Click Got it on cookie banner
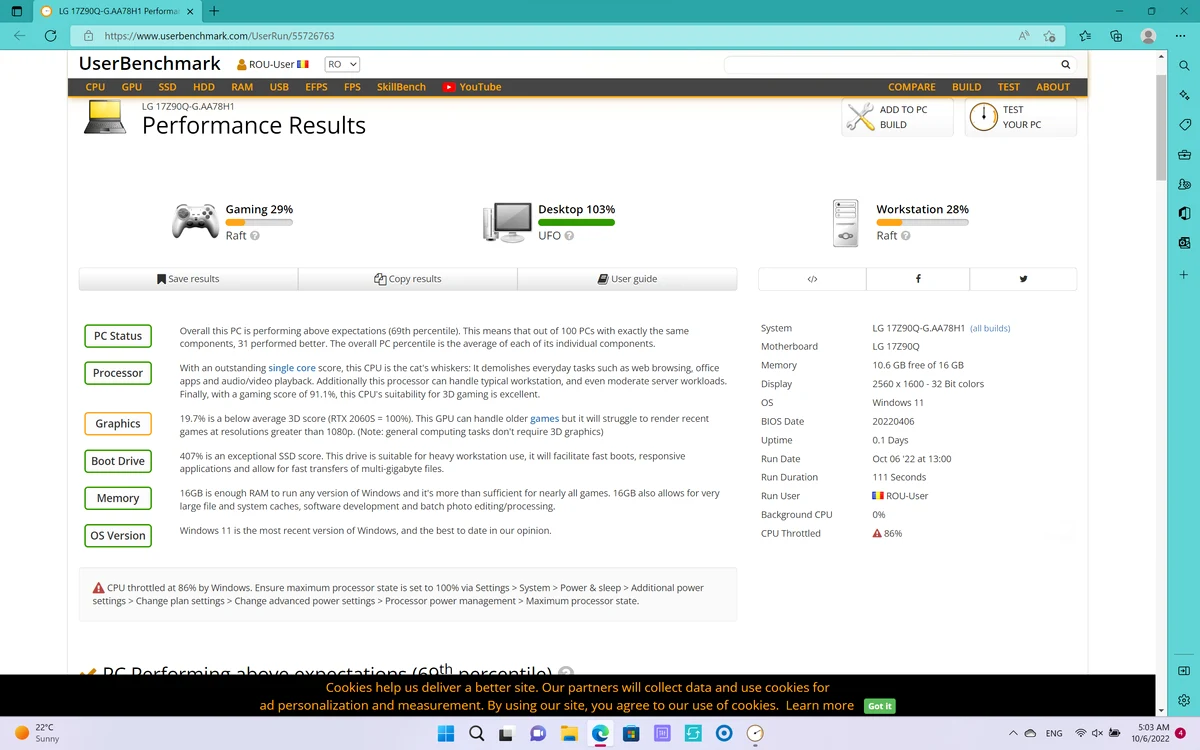 (x=880, y=706)
